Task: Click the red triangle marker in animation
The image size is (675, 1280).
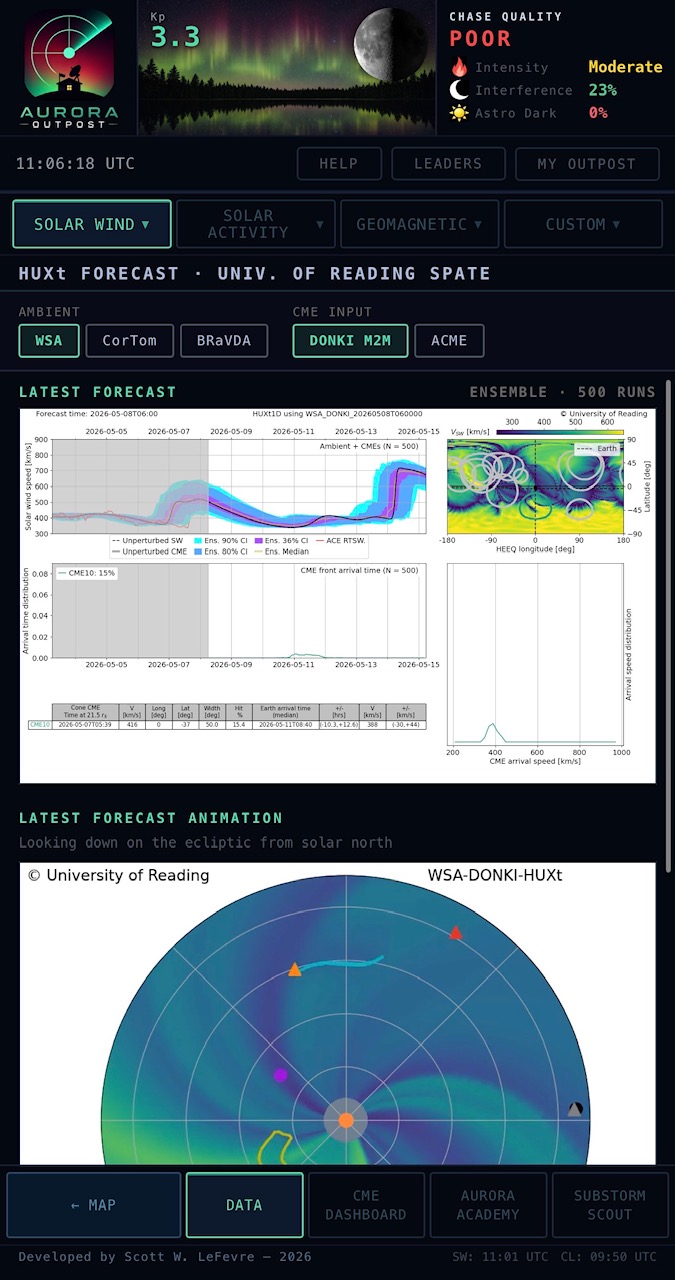Action: point(456,934)
